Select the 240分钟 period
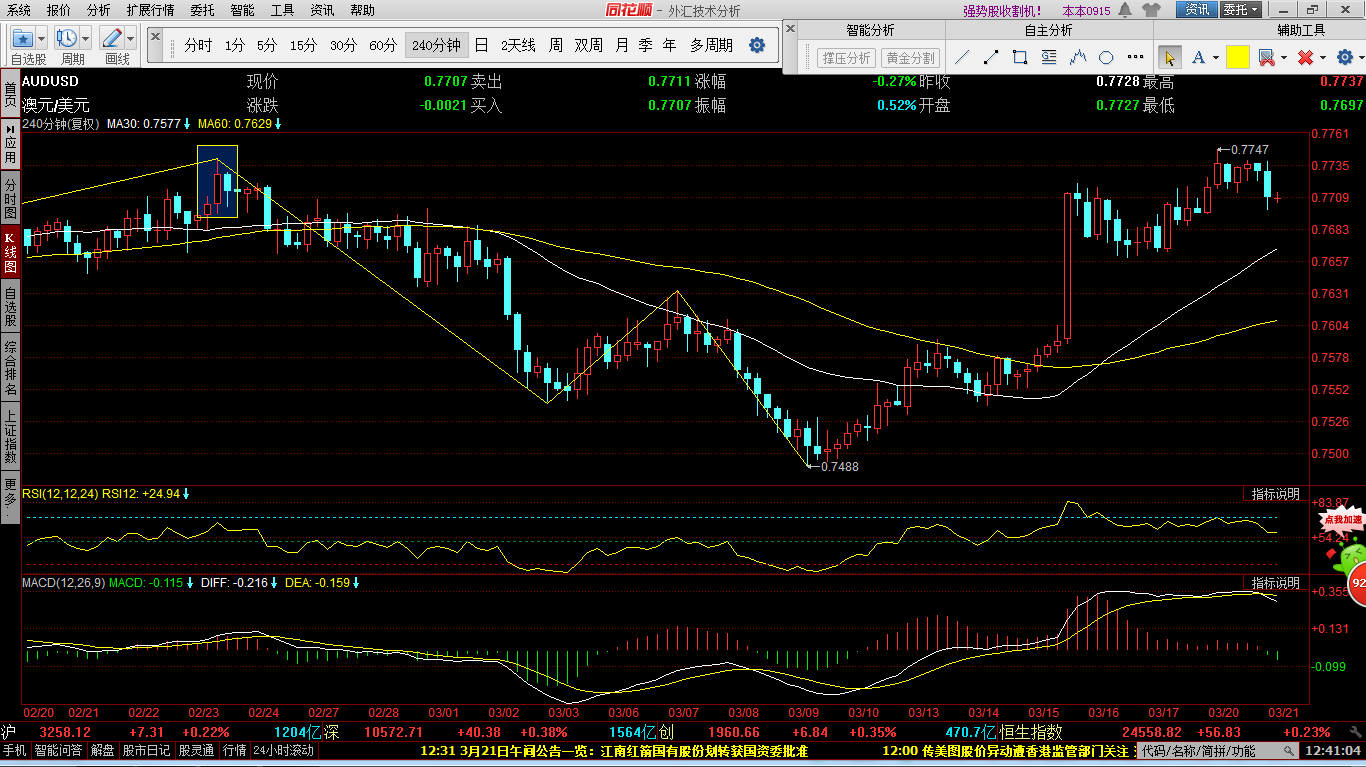This screenshot has height=767, width=1366. [x=436, y=45]
